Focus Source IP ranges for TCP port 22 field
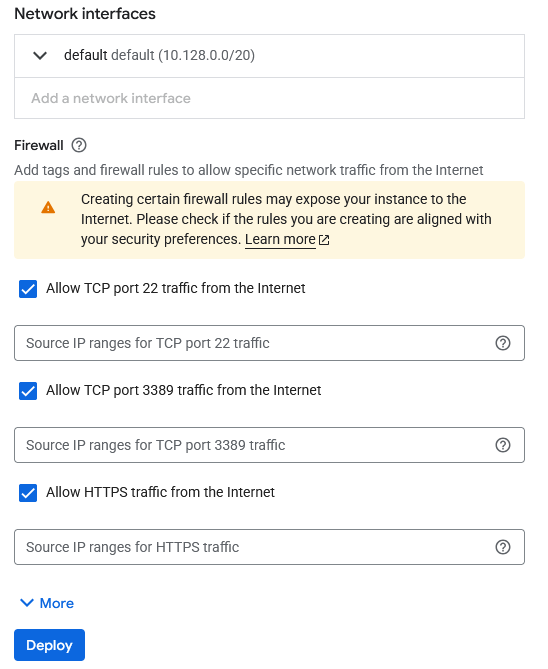548x669 pixels. [269, 343]
